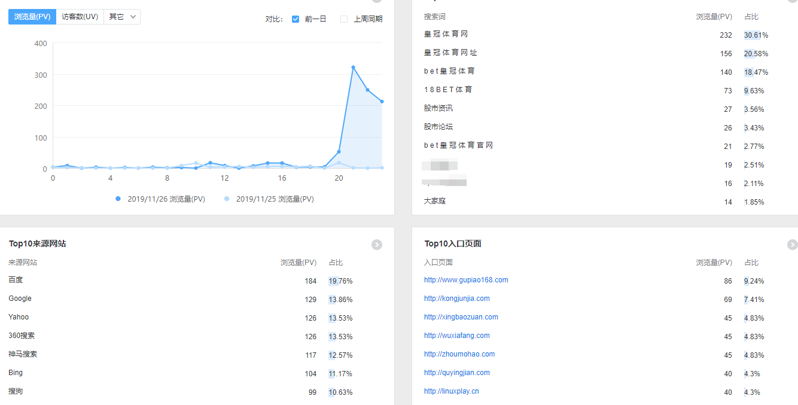Open link http://kongjunjia.com
Screen dimensions: 798x405
click(x=457, y=299)
